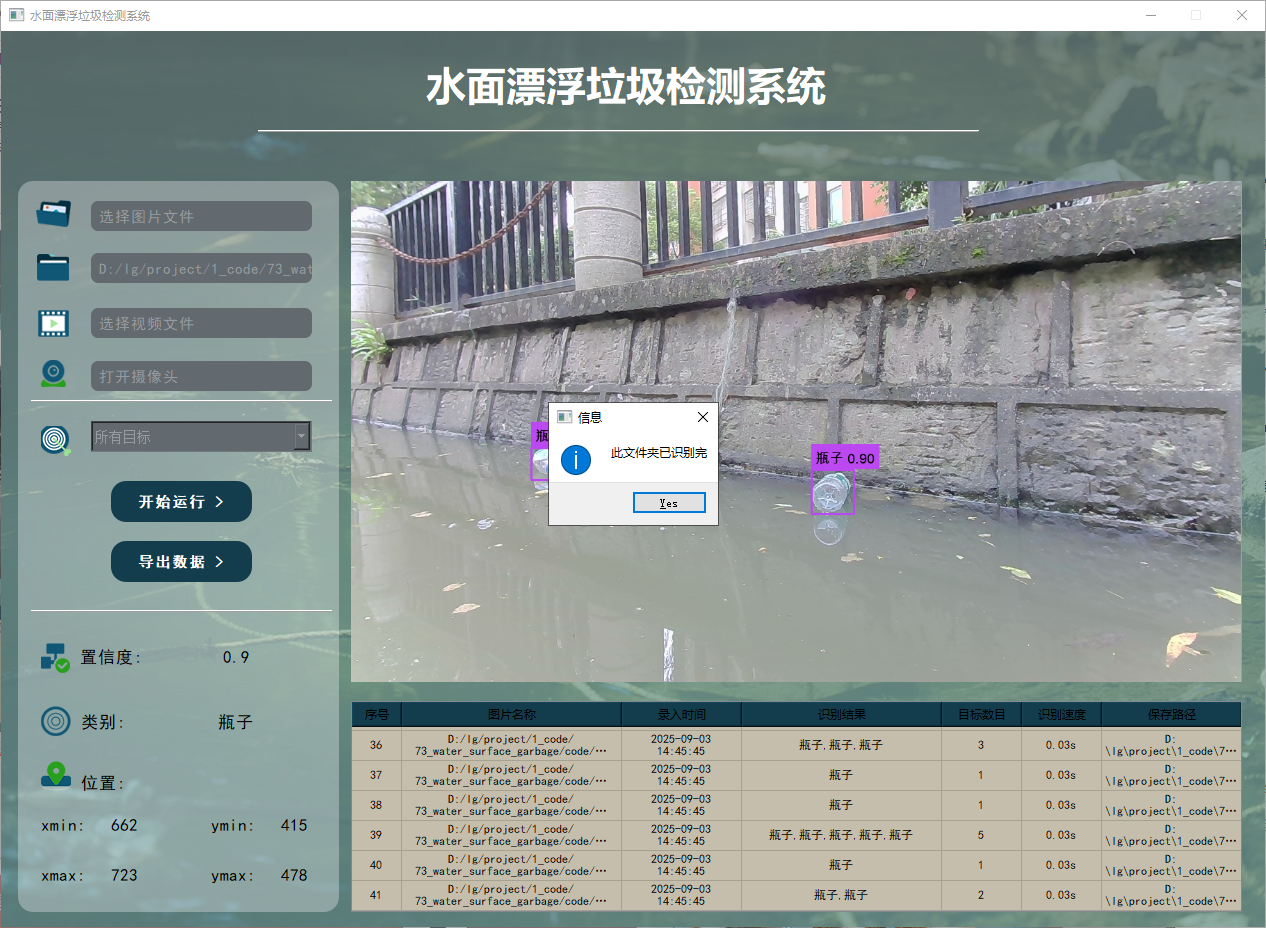Click the xmin value 662

tap(124, 825)
